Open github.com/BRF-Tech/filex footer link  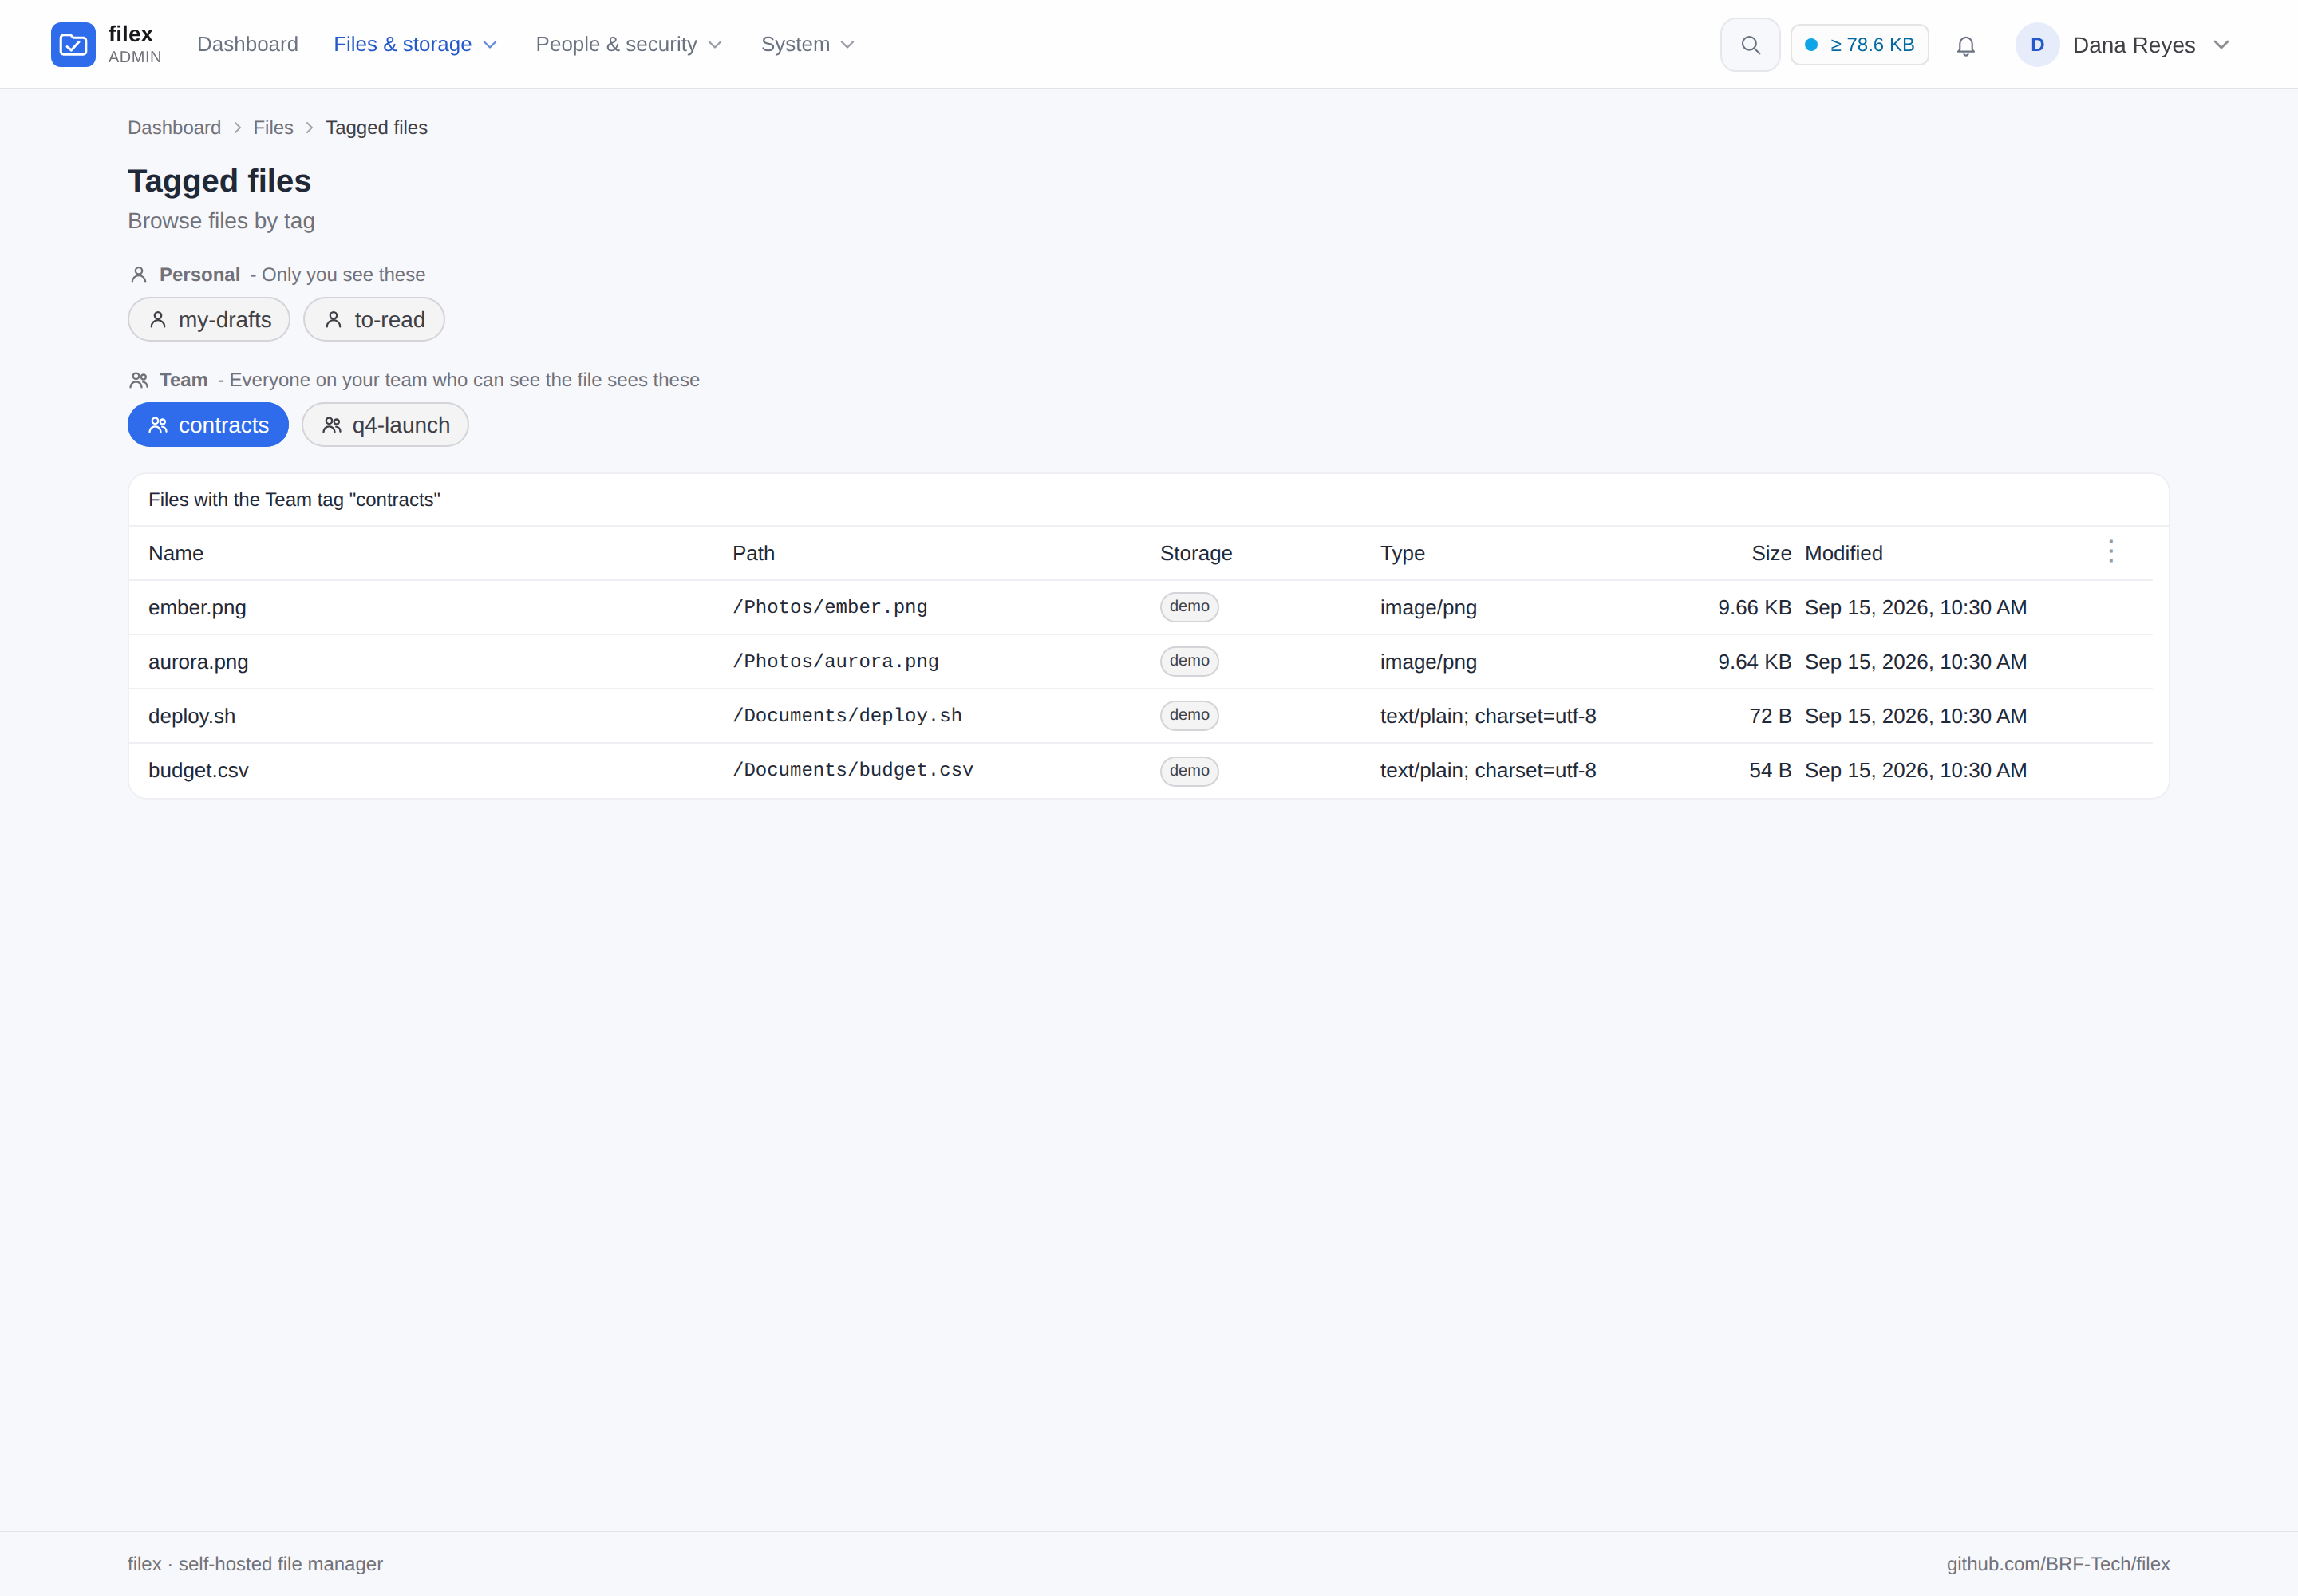(2058, 1564)
